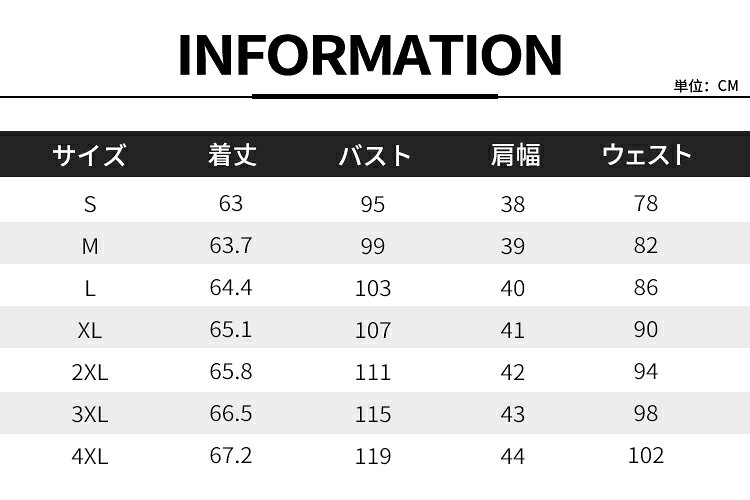The height and width of the screenshot is (500, 750).
Task: Select the 41 shoulder width value
Action: pyautogui.click(x=513, y=330)
